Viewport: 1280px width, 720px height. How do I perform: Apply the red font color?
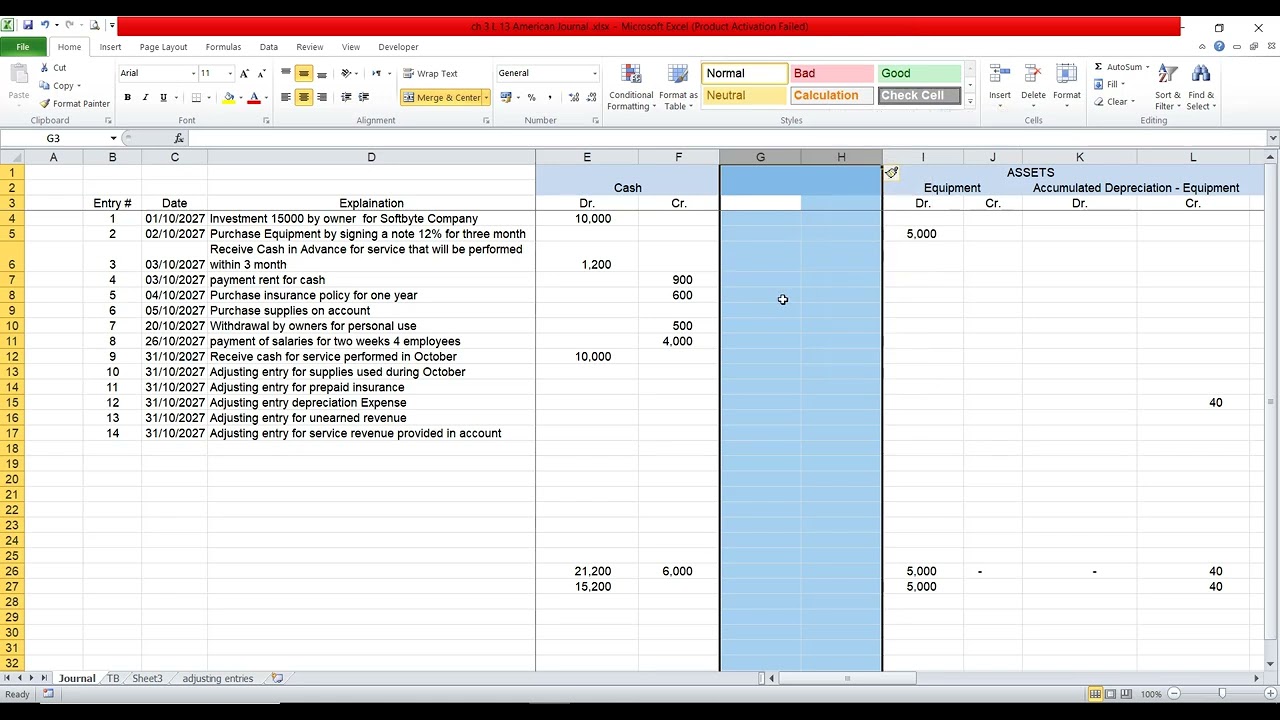click(x=254, y=97)
